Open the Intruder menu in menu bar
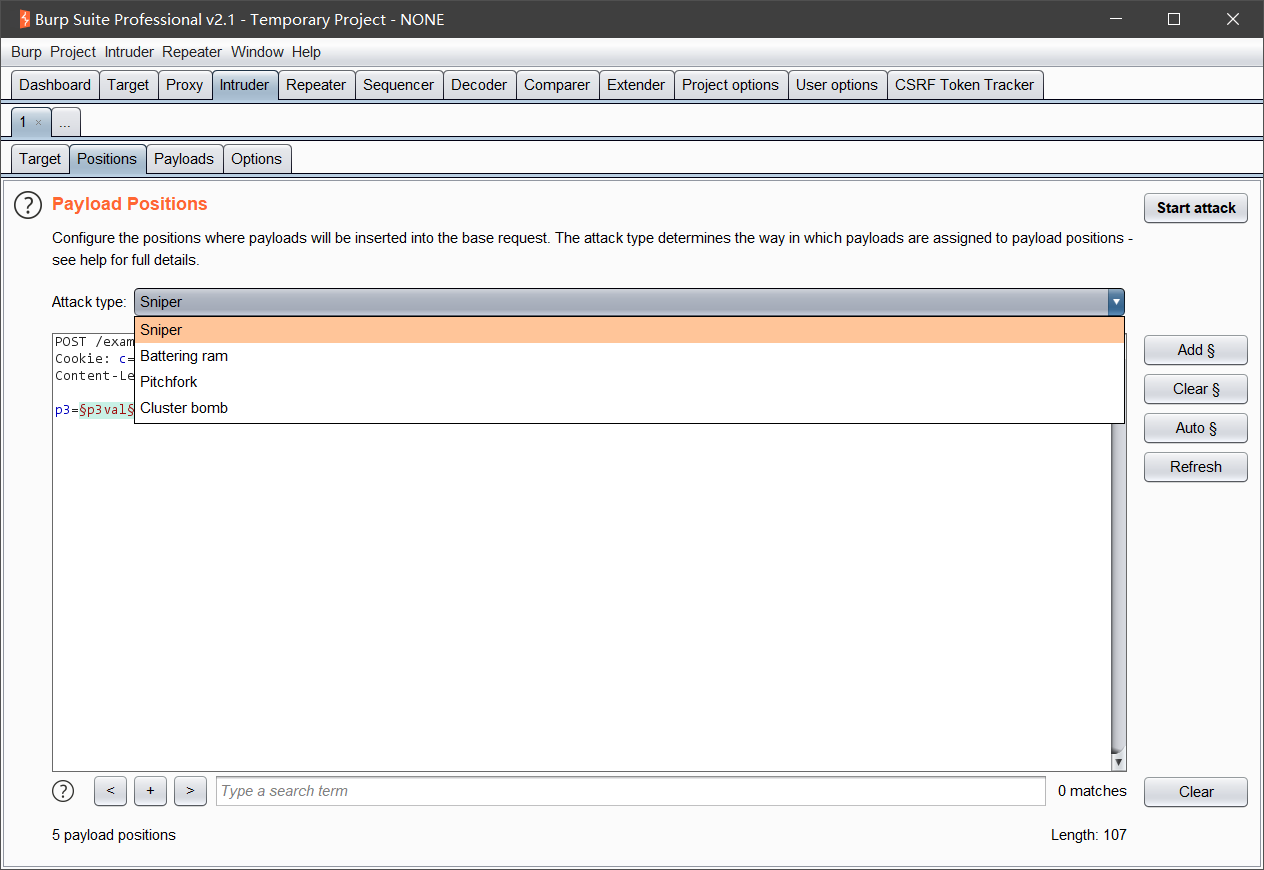Image resolution: width=1264 pixels, height=870 pixels. point(129,52)
